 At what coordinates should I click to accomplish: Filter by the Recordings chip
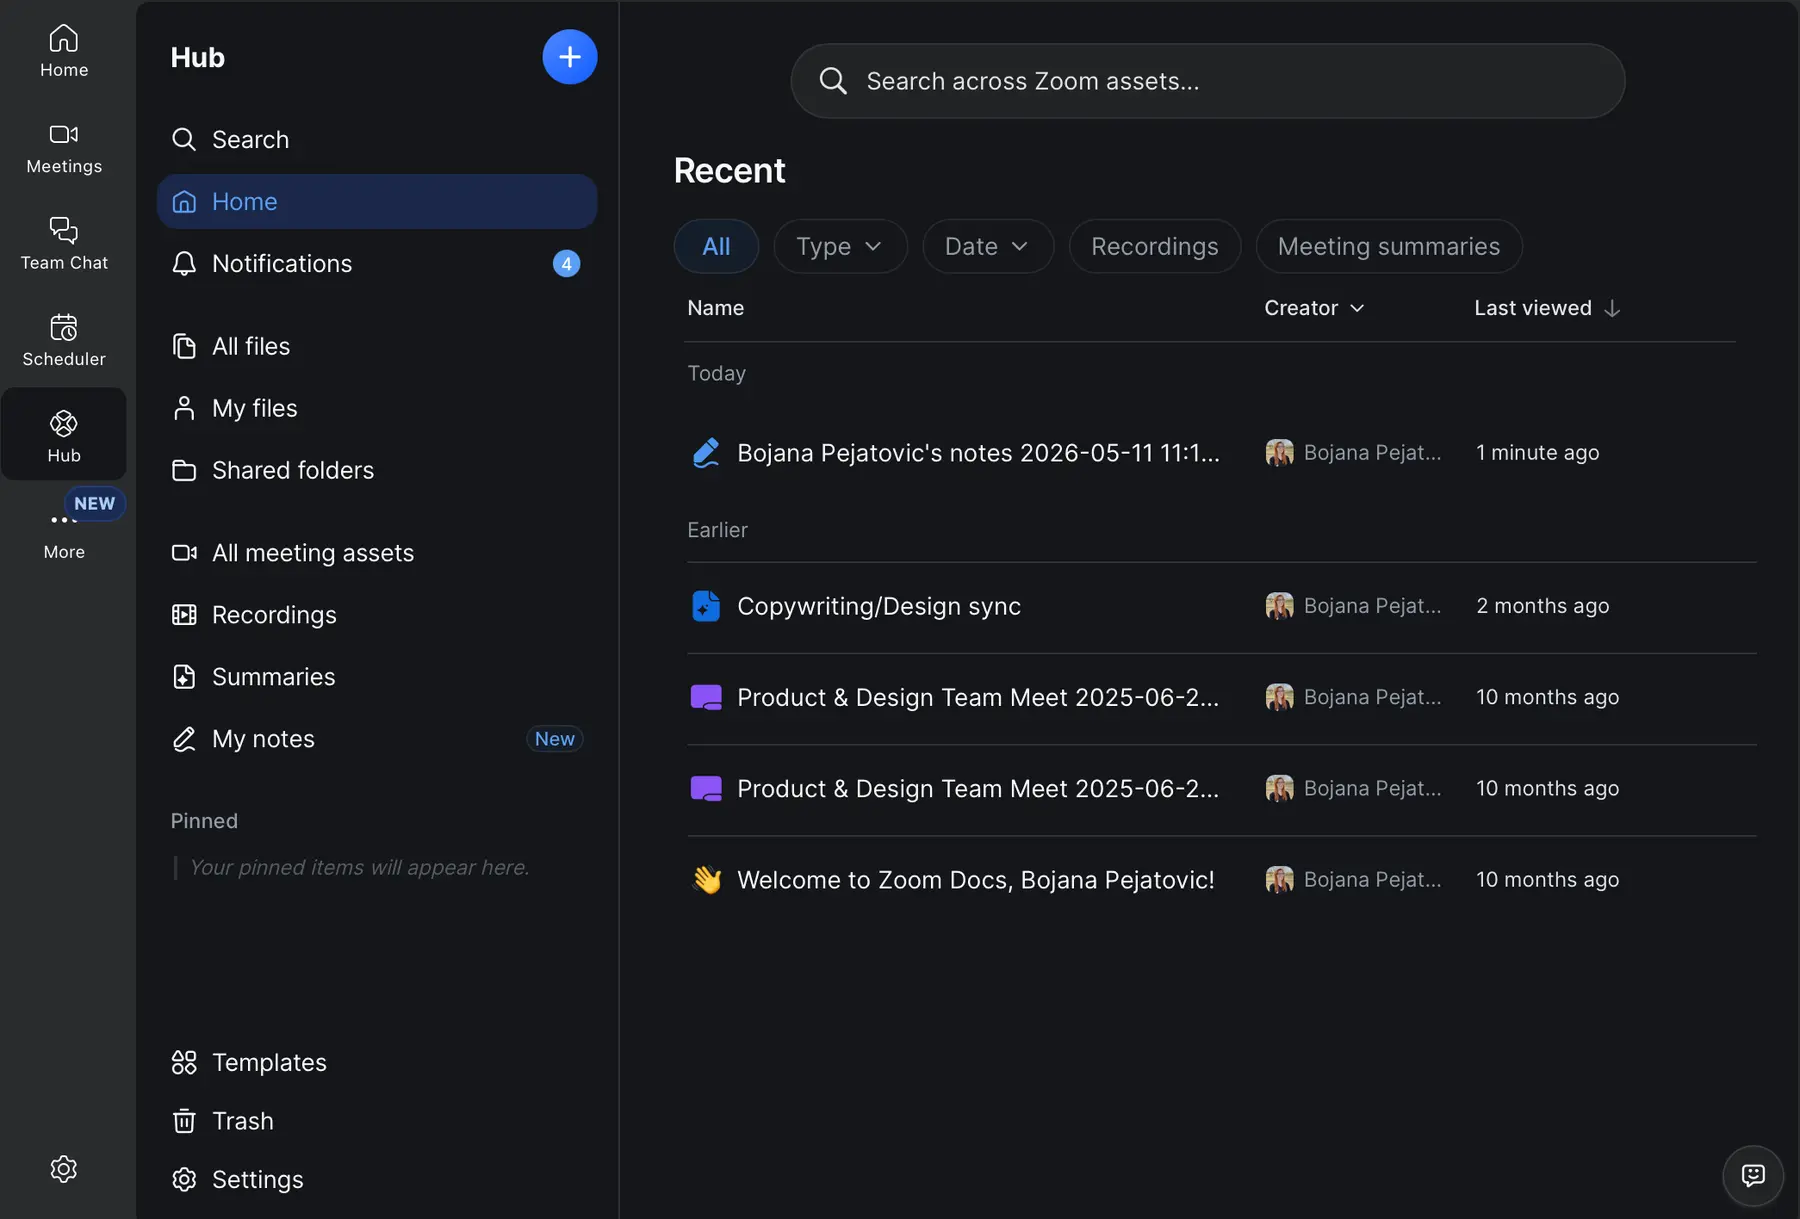(x=1155, y=246)
